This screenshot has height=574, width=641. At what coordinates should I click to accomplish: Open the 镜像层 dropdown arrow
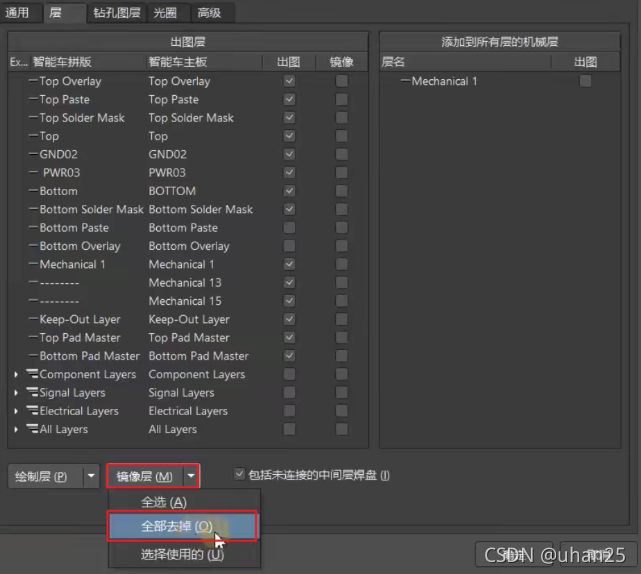pyautogui.click(x=191, y=476)
